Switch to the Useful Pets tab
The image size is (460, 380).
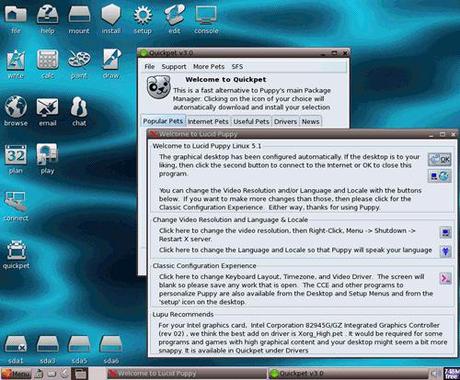point(251,122)
